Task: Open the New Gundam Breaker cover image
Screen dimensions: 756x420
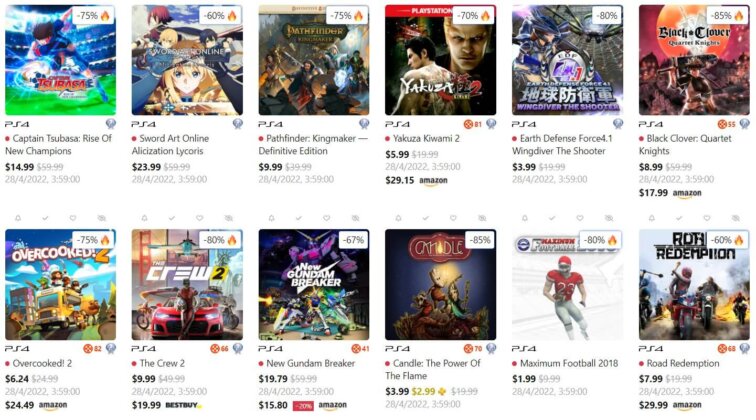Action: pos(314,285)
